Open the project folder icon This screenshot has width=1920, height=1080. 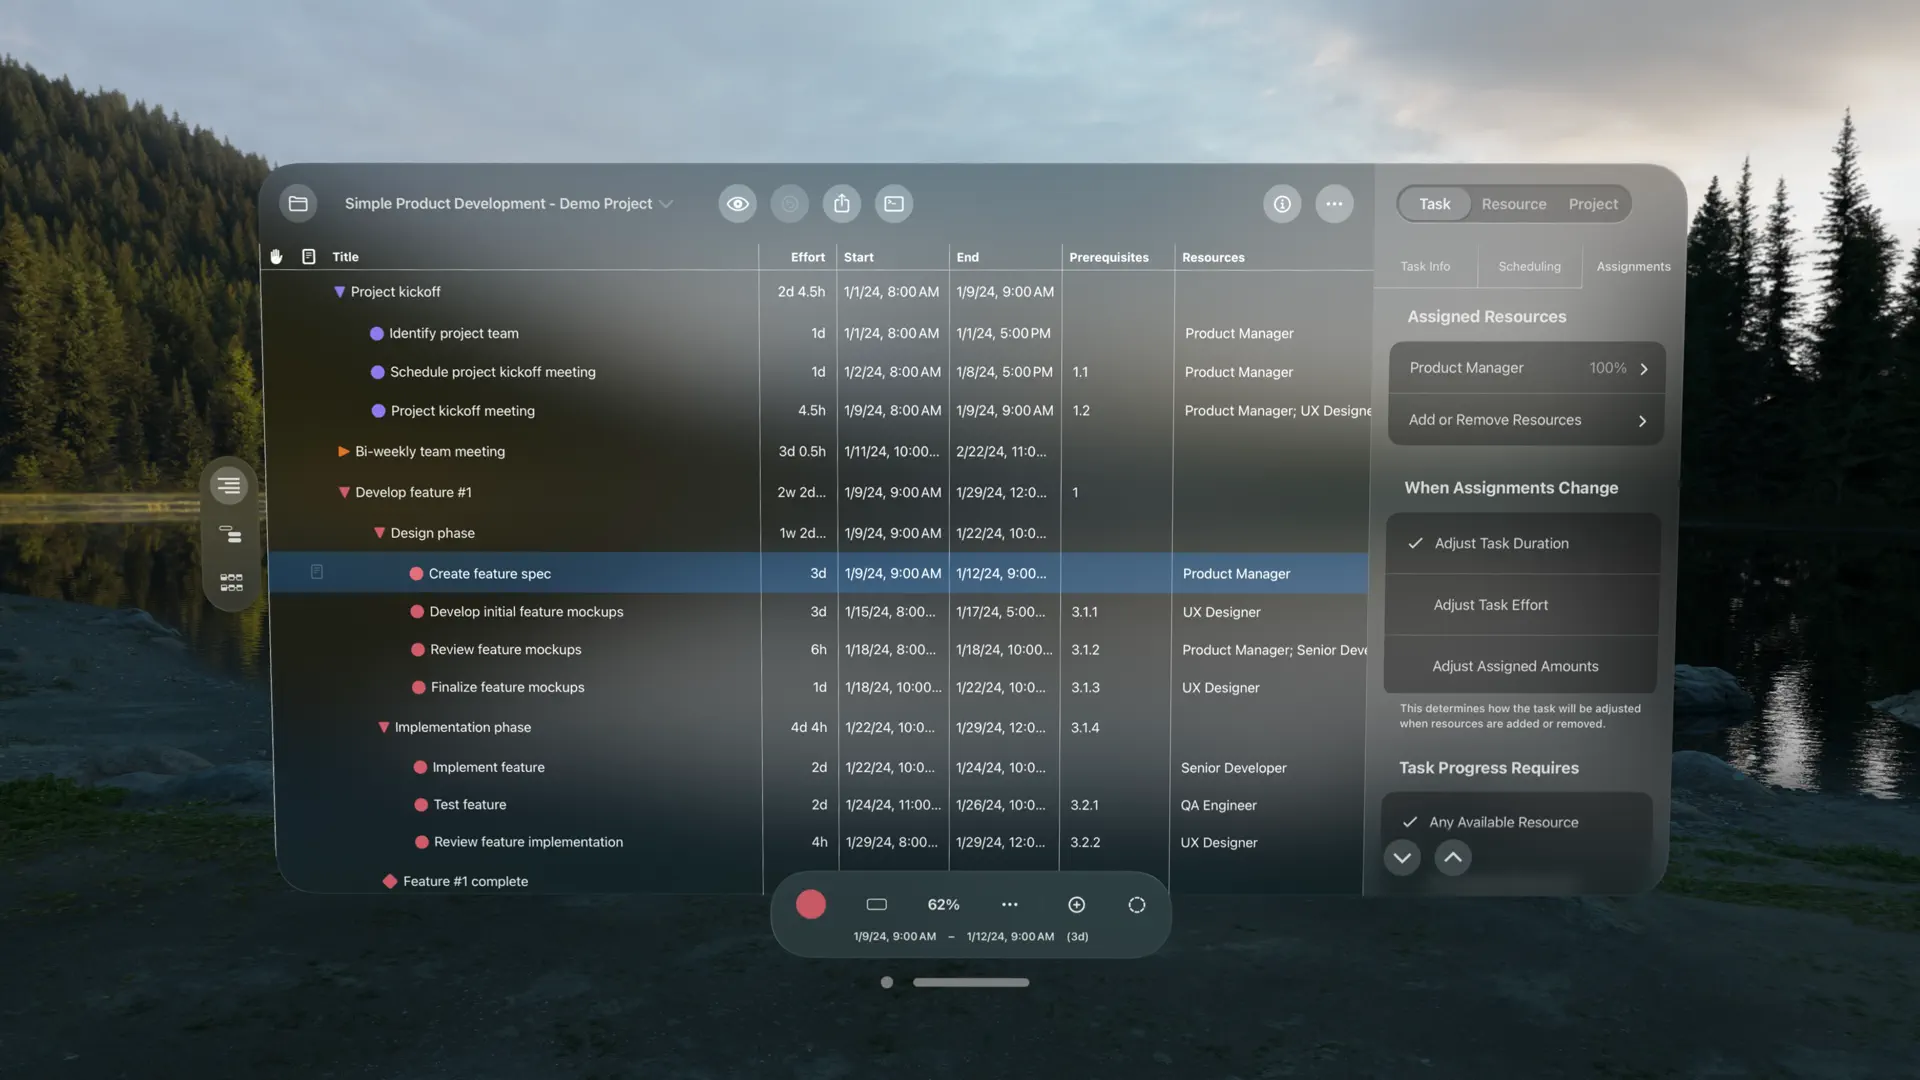tap(298, 203)
